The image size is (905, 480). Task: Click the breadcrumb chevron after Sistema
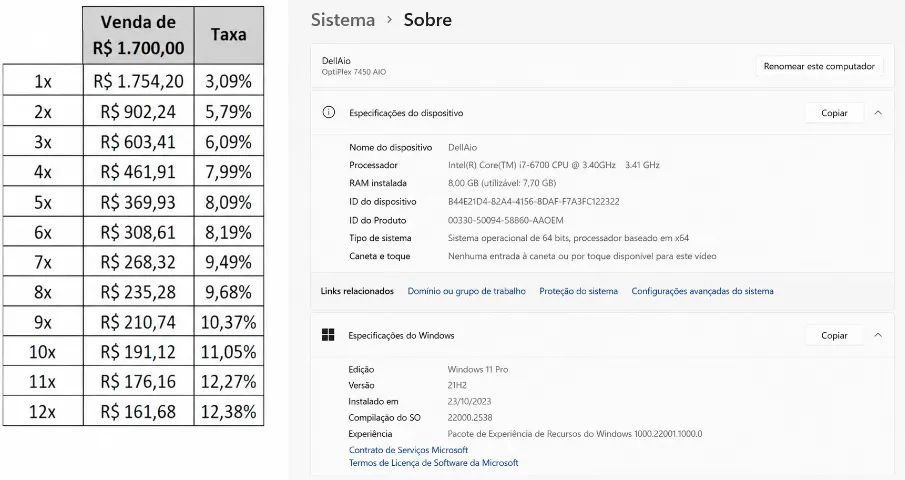pos(390,20)
